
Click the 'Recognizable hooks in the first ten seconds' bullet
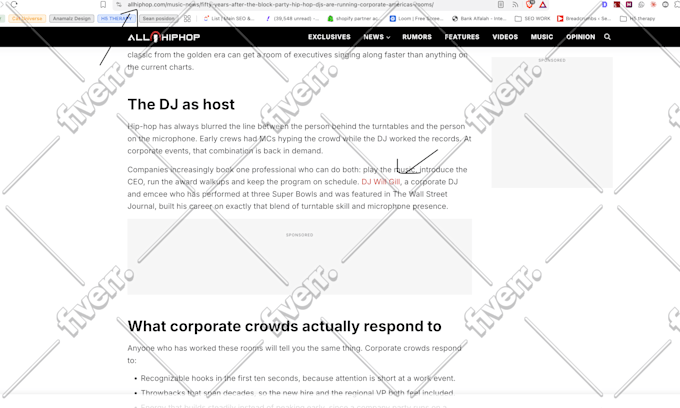pyautogui.click(x=298, y=378)
